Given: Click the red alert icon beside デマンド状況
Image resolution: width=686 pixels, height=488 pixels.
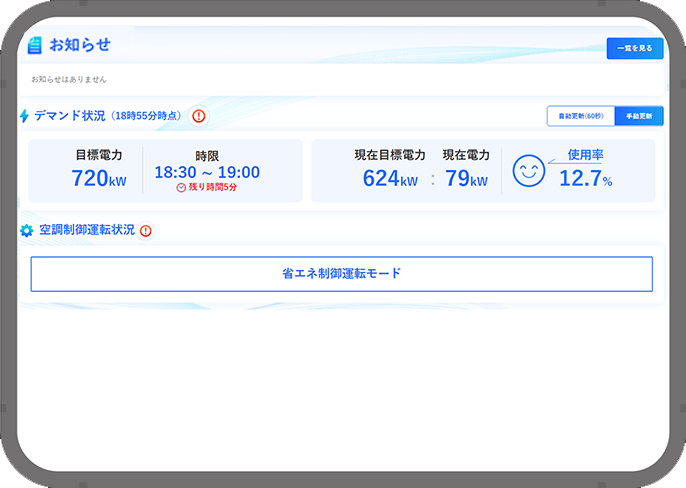Looking at the screenshot, I should pyautogui.click(x=198, y=116).
